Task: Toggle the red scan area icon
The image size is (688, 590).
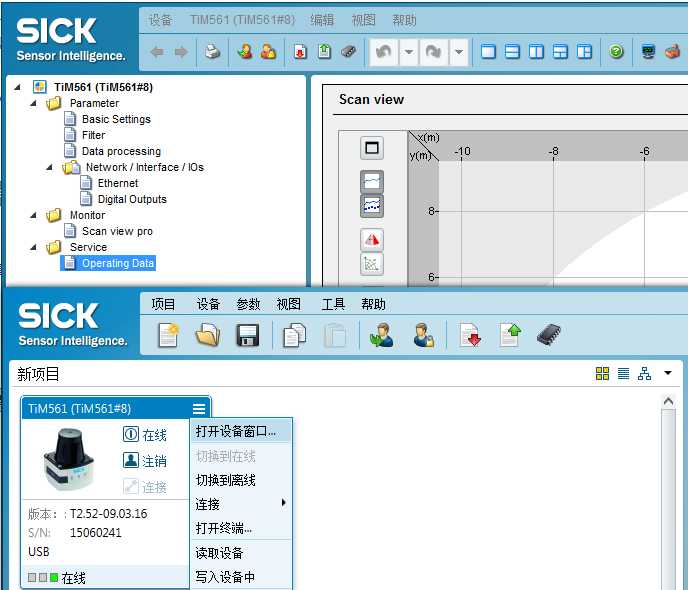Action: click(372, 240)
